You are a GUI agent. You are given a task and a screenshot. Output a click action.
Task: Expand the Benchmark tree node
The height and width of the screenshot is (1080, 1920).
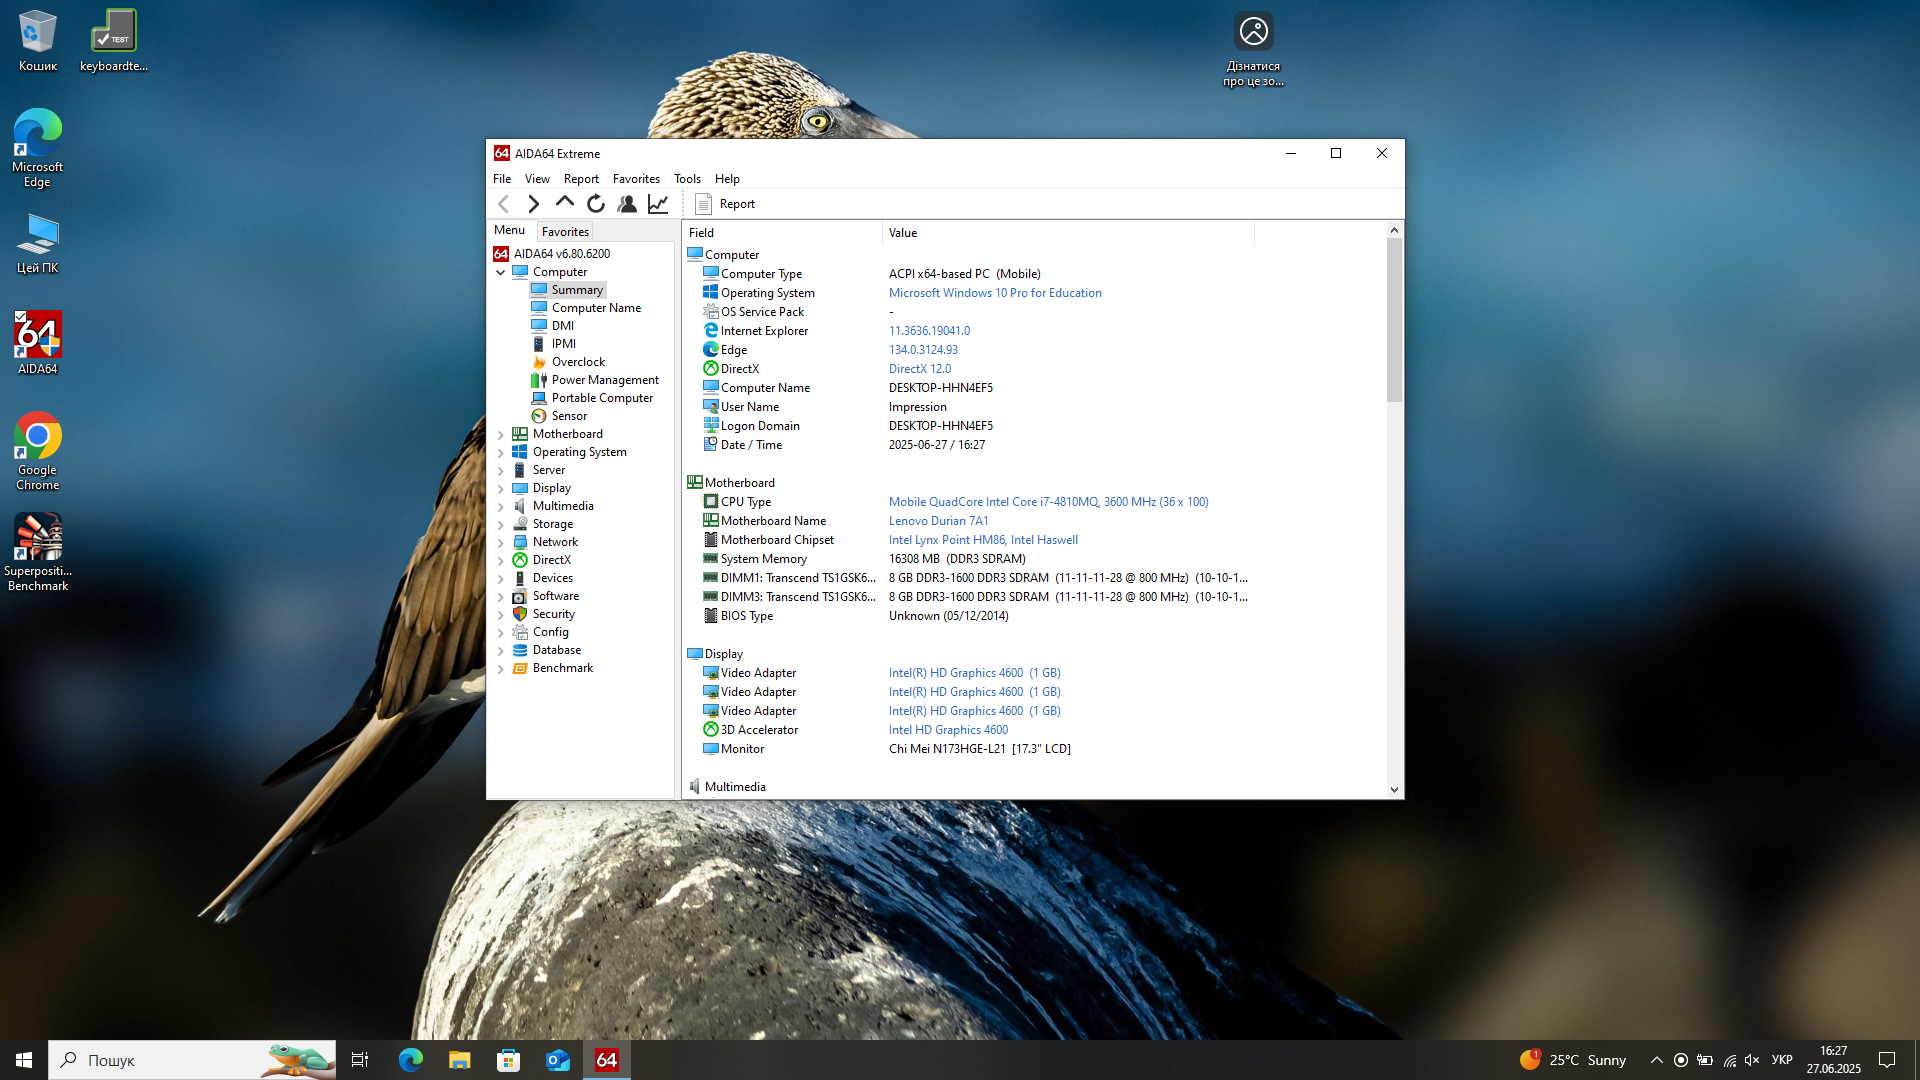click(x=501, y=668)
